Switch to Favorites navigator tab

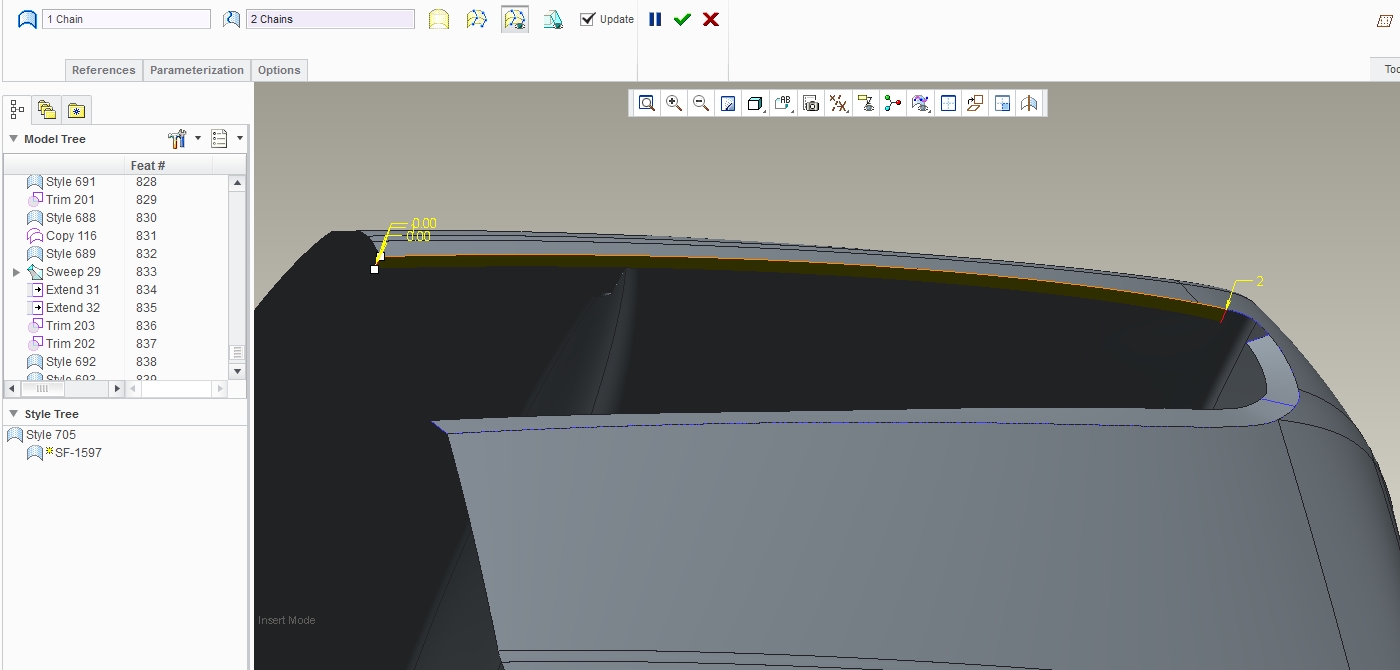click(x=76, y=110)
